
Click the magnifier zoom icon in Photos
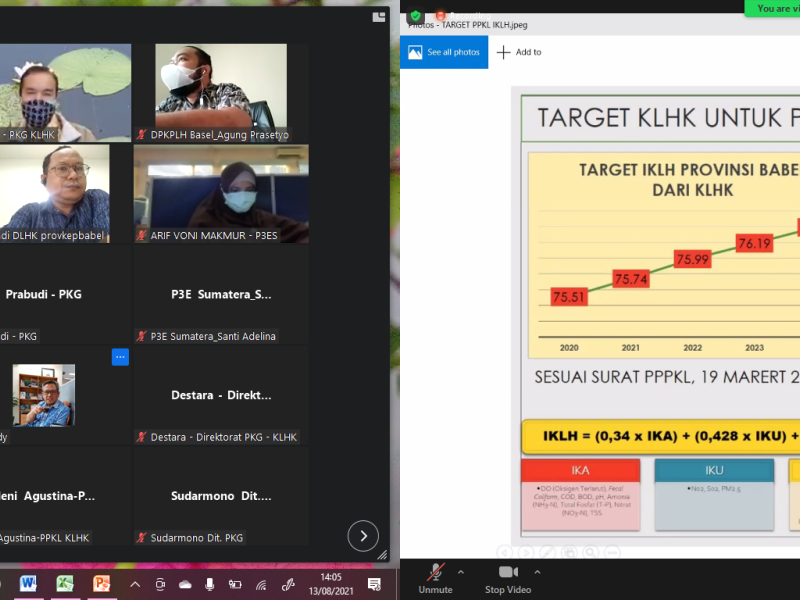click(x=590, y=552)
